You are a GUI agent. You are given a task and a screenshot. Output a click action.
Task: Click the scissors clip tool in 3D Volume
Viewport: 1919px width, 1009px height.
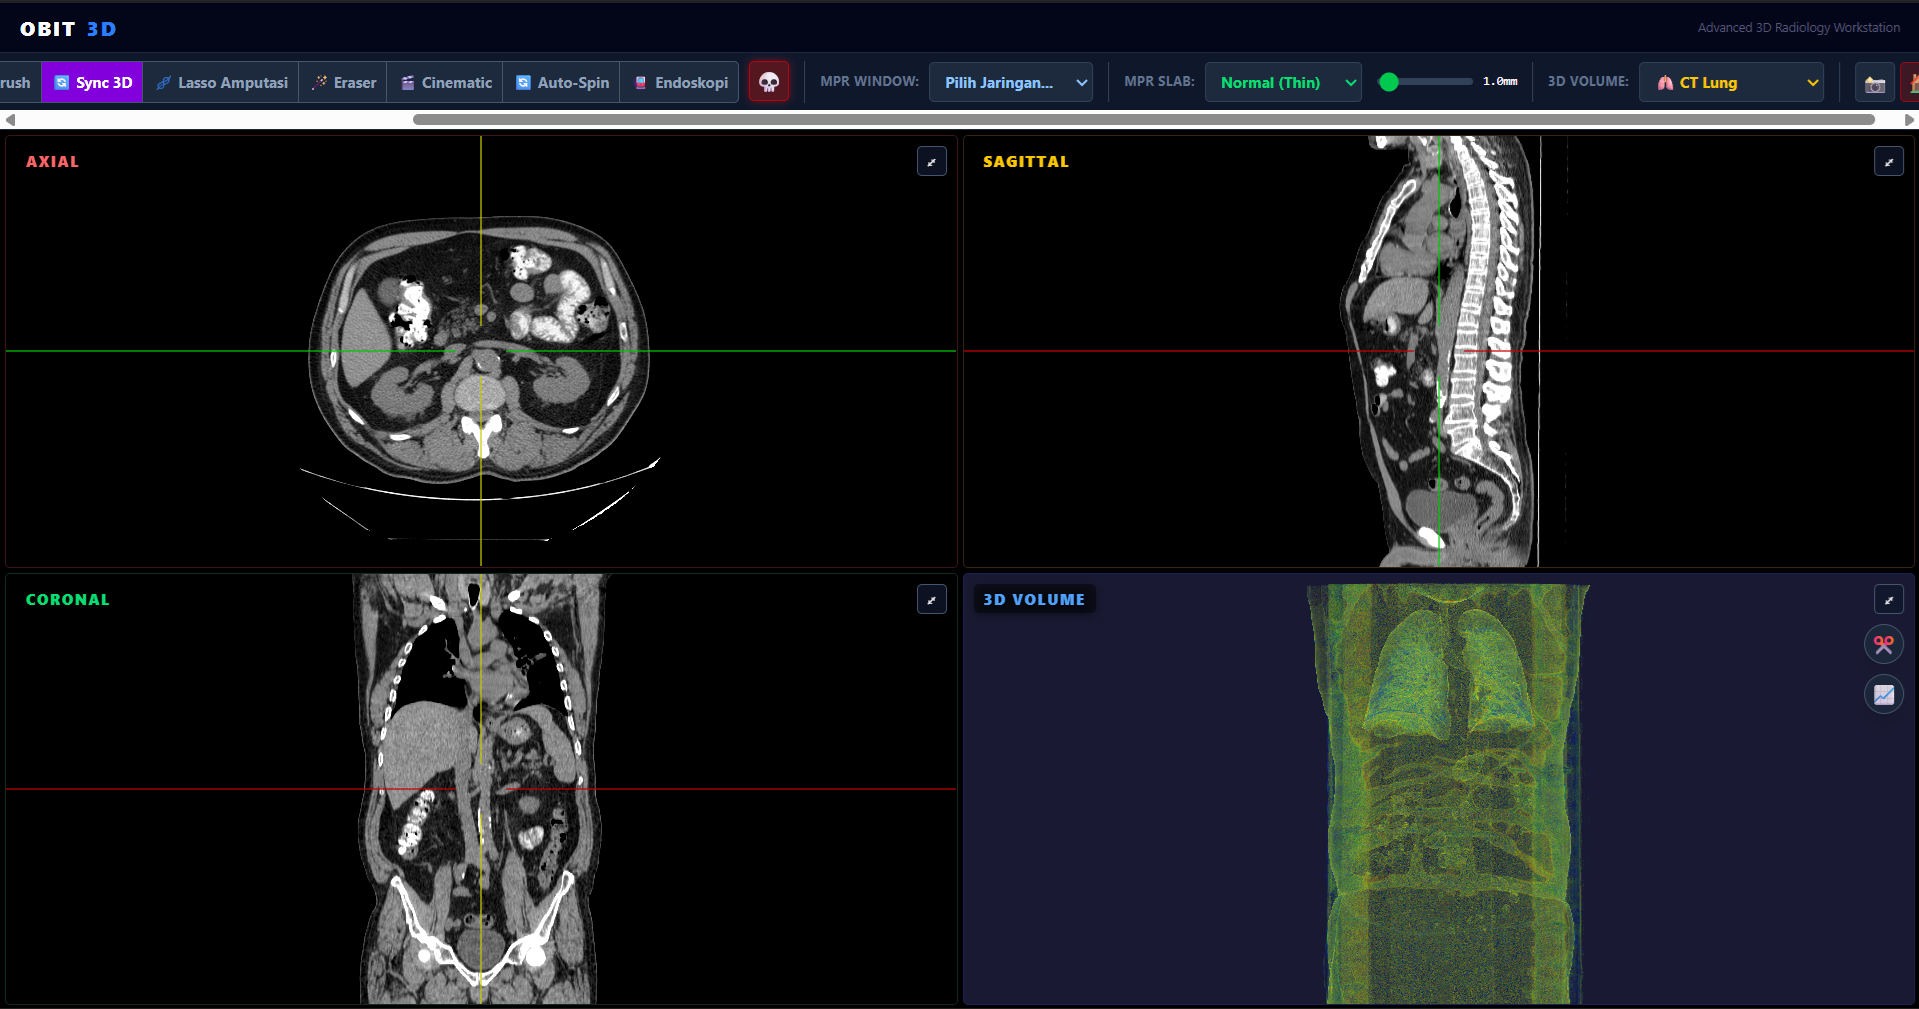pyautogui.click(x=1884, y=644)
